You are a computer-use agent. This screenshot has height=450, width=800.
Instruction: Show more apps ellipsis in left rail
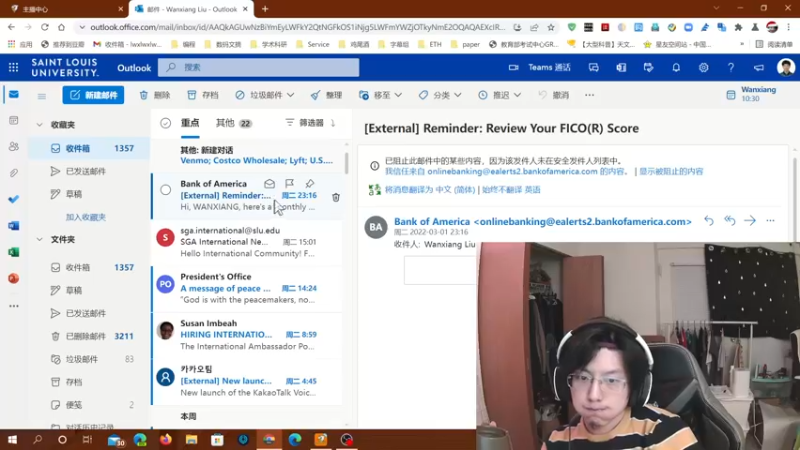(14, 306)
